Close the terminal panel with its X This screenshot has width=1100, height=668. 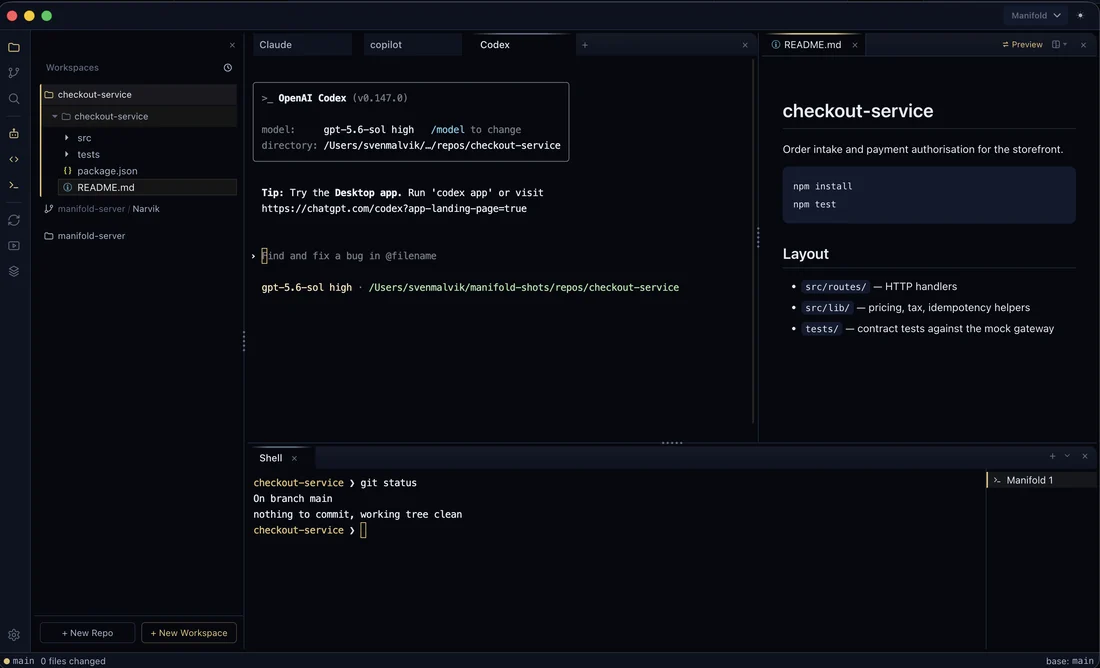(x=1085, y=457)
